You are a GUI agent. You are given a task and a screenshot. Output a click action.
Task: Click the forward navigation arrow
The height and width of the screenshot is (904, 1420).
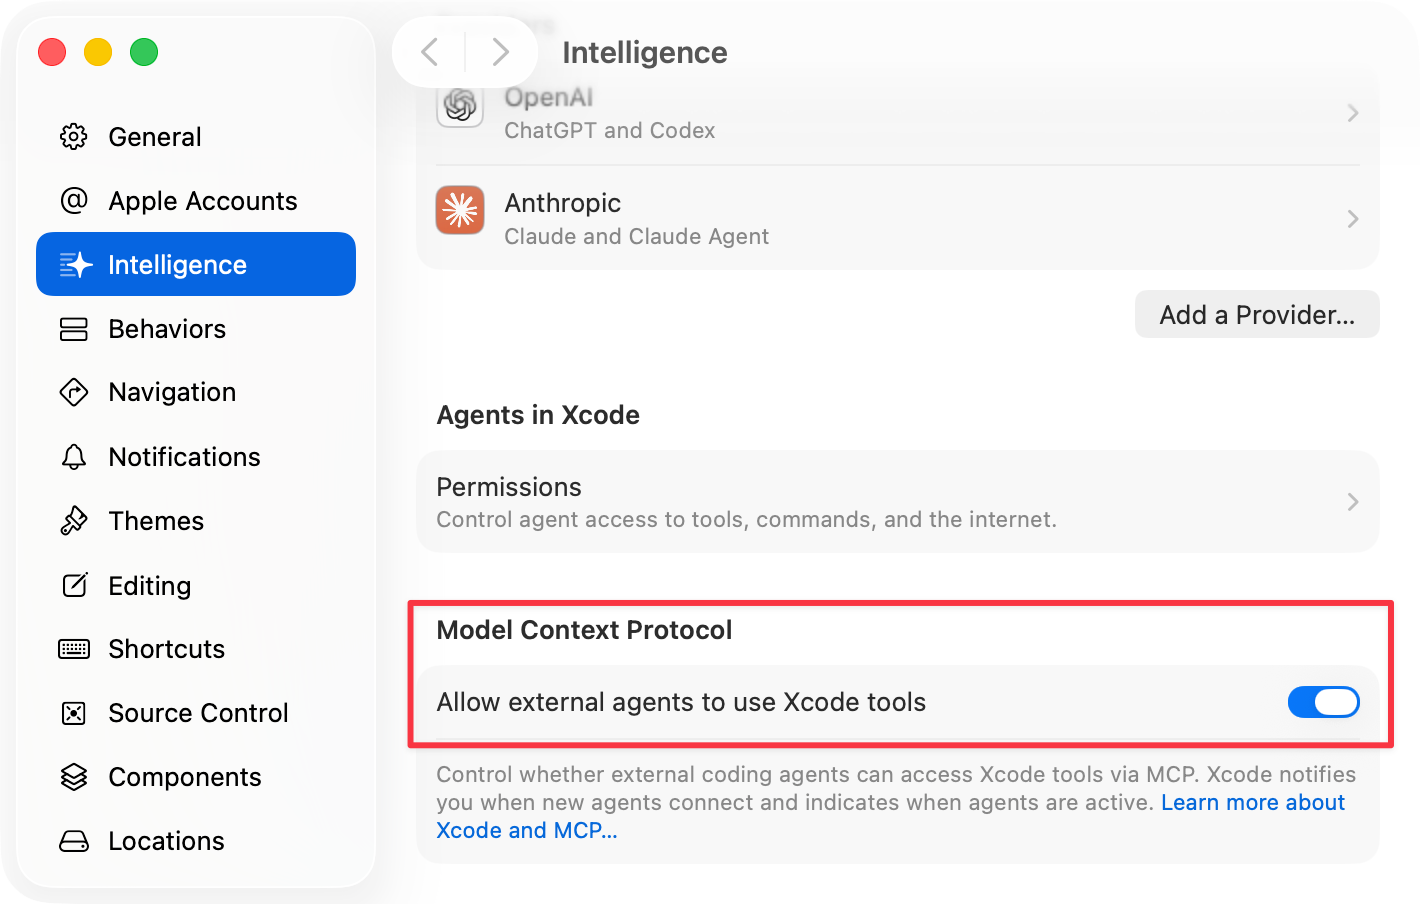pyautogui.click(x=501, y=52)
